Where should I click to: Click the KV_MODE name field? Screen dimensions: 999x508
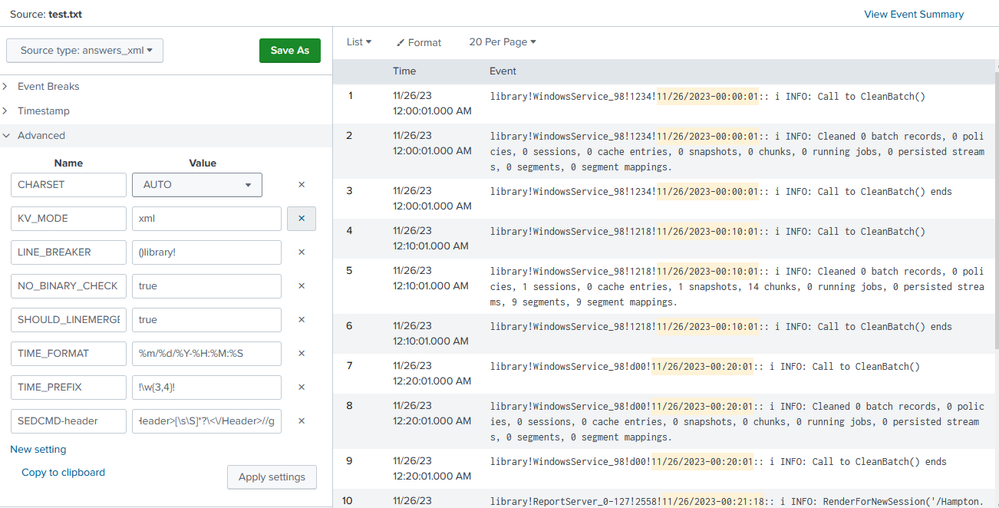click(x=69, y=219)
